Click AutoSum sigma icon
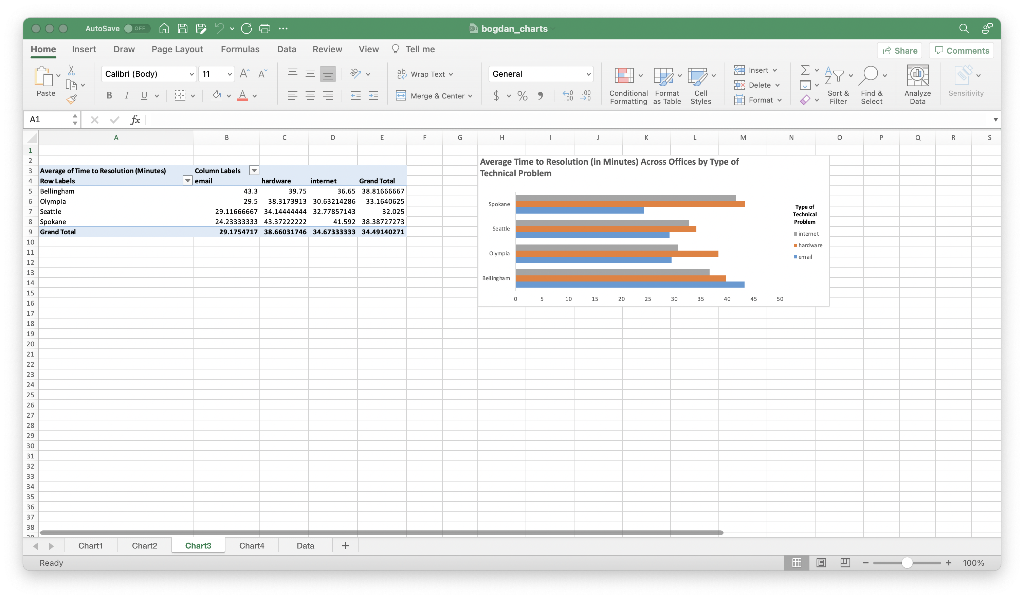 [805, 70]
